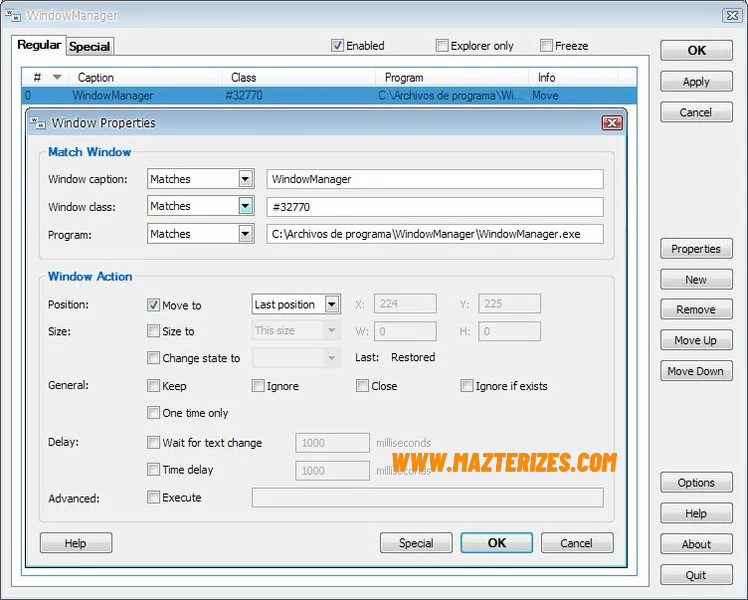748x600 pixels.
Task: Click the Caption column header
Action: (146, 77)
